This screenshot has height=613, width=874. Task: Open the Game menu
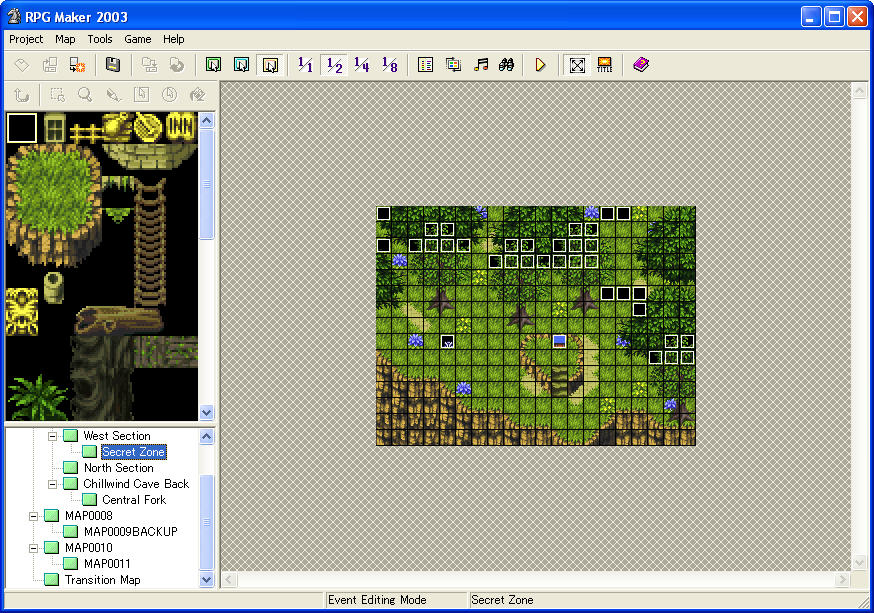coord(138,39)
